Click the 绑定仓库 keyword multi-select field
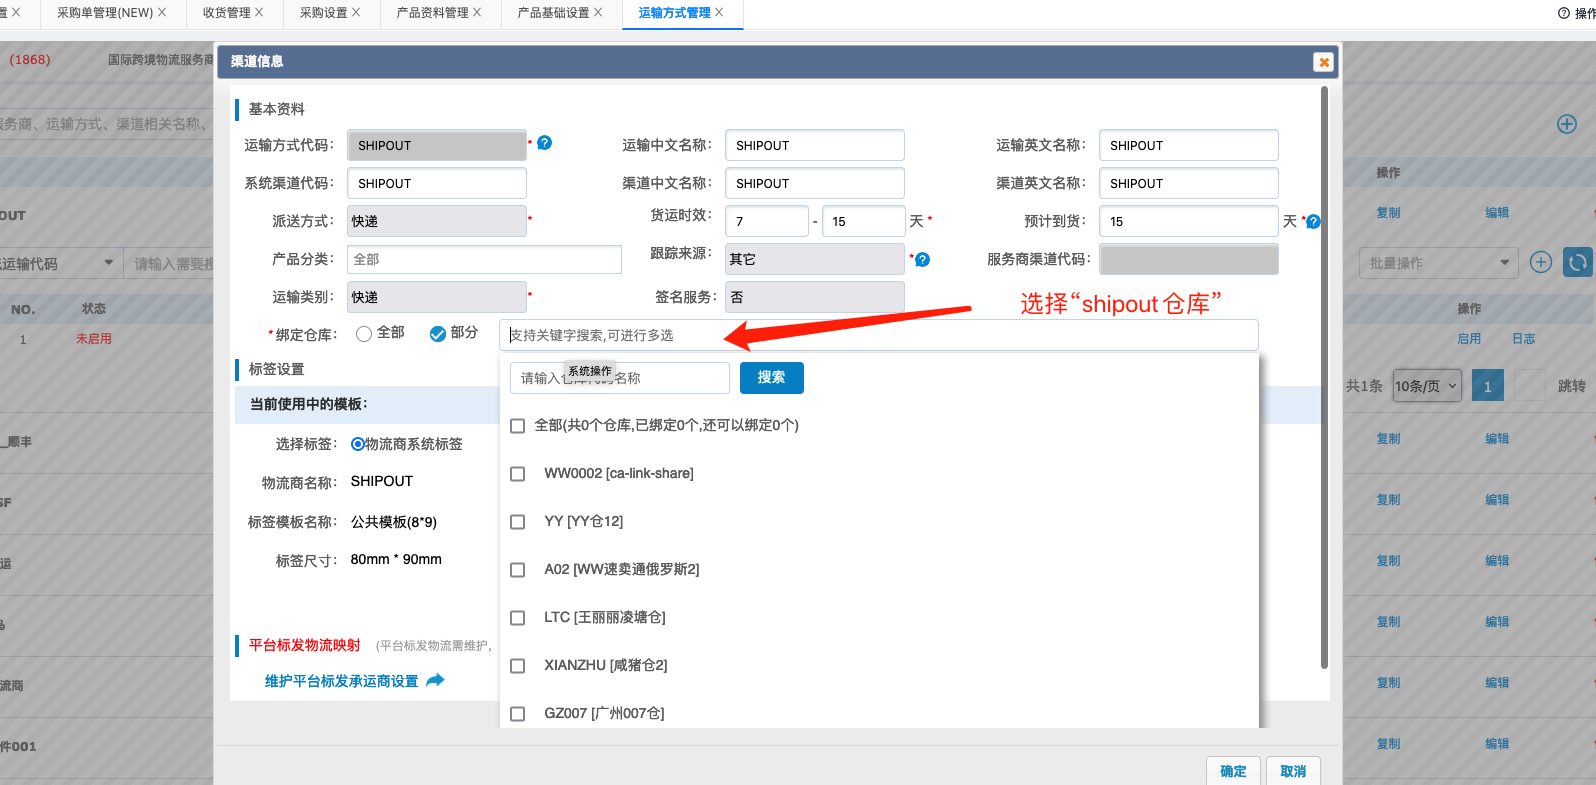This screenshot has width=1596, height=785. coord(879,335)
